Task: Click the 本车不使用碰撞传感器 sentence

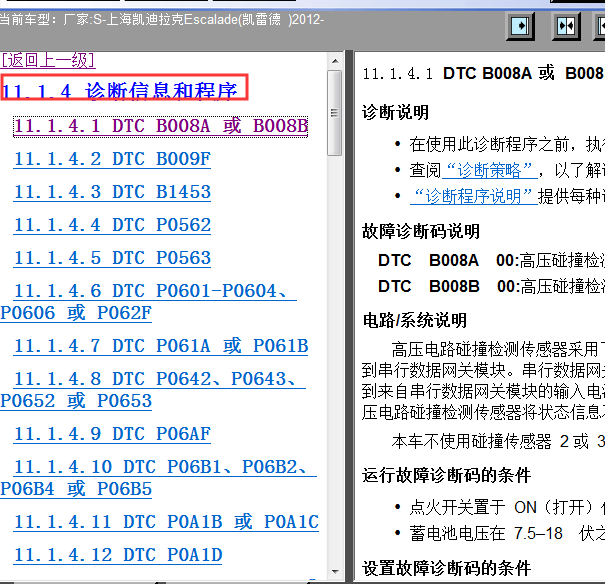Action: pos(498,441)
